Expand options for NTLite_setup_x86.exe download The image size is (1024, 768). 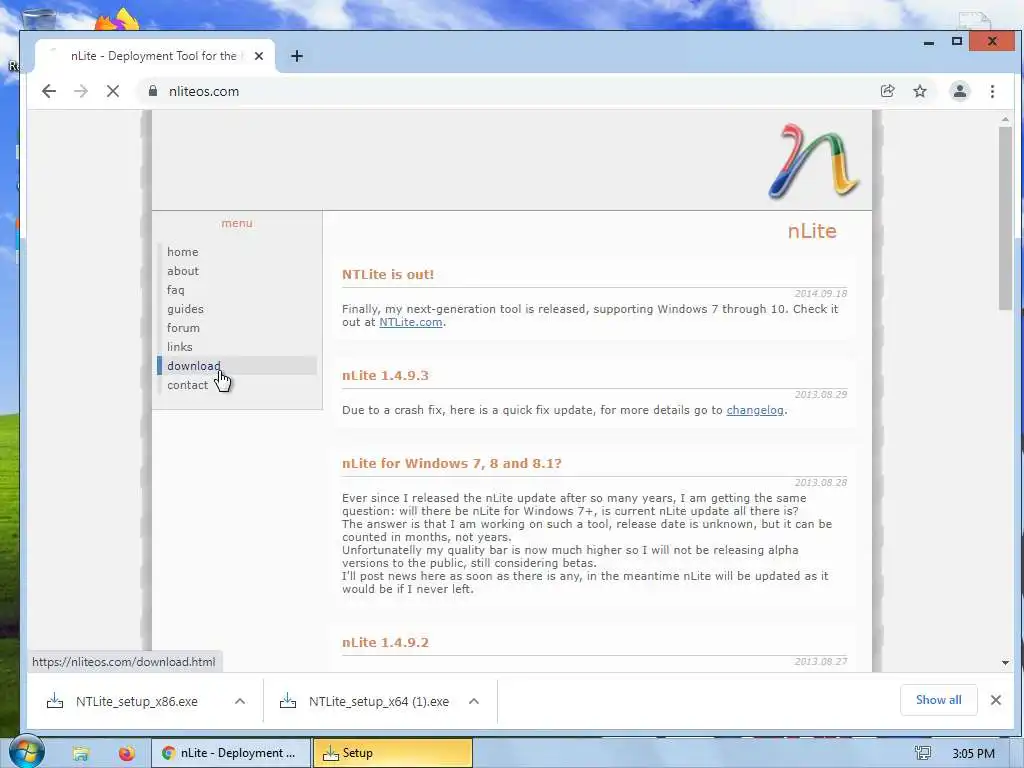[x=240, y=701]
